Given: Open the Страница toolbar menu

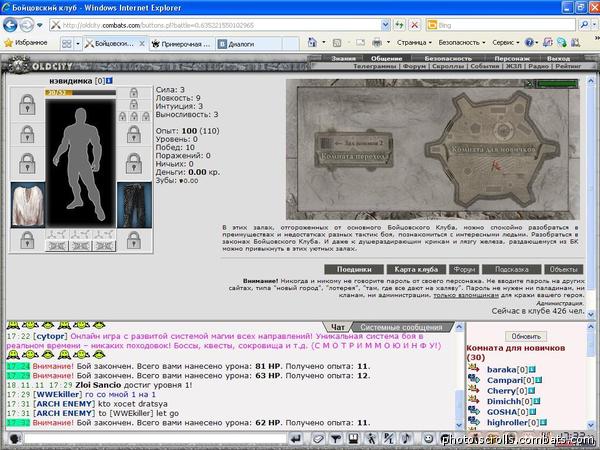Looking at the screenshot, I should (x=414, y=42).
